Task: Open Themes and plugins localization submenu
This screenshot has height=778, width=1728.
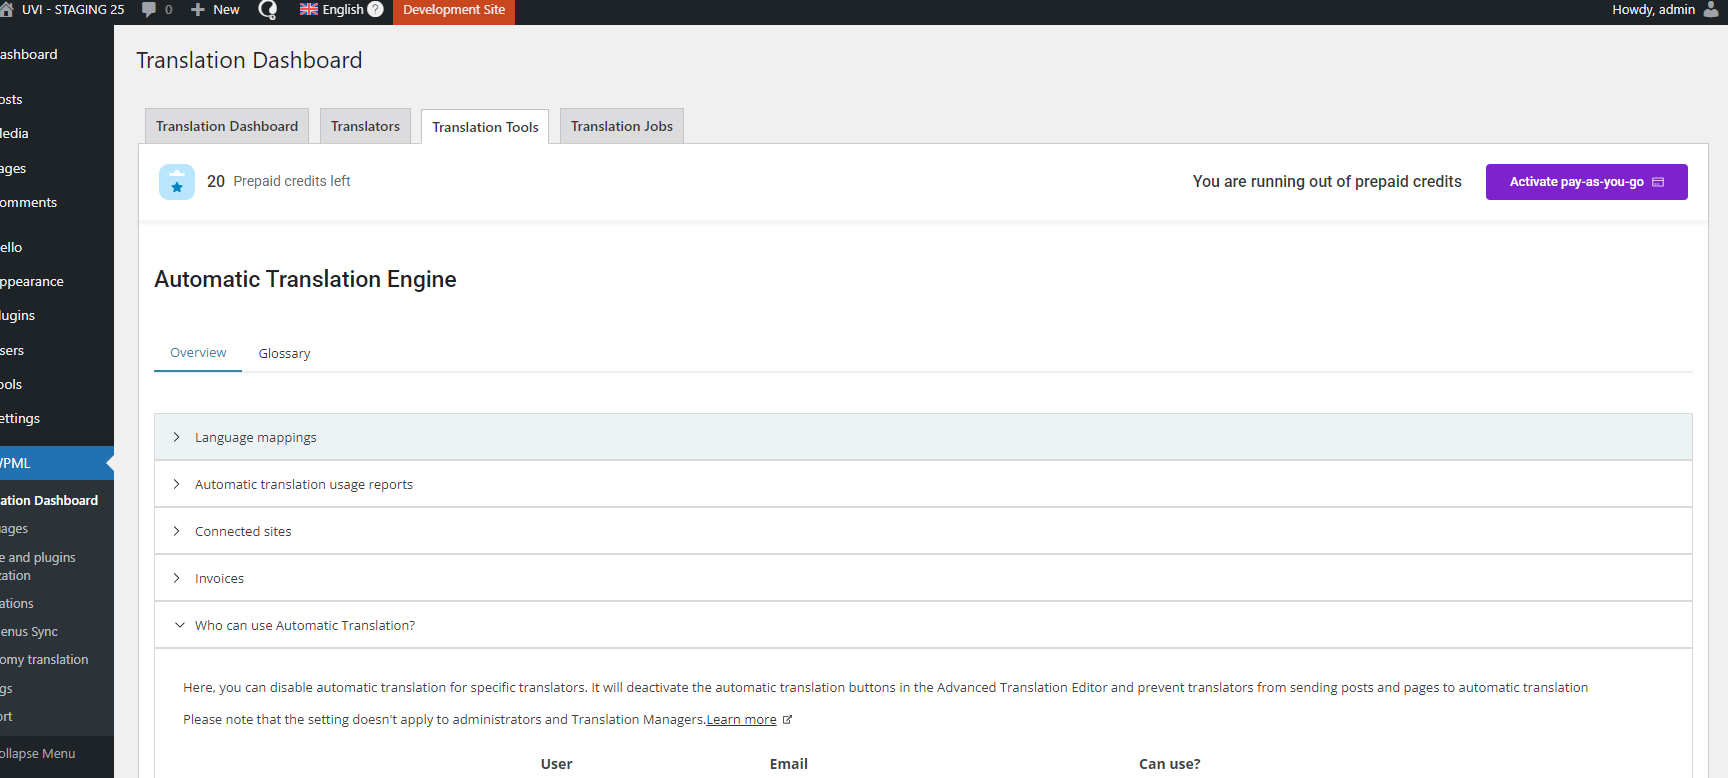Action: coord(57,566)
